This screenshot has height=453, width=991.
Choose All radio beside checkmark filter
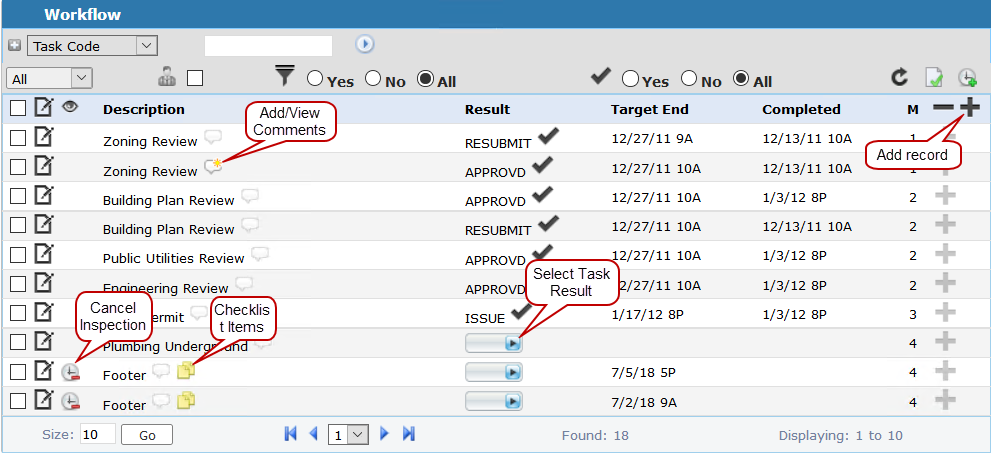pos(741,78)
